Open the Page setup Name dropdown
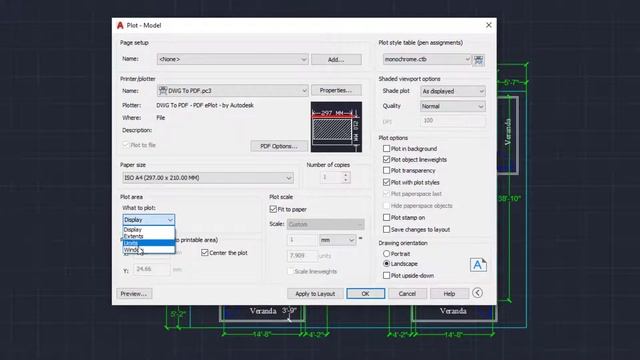 tap(232, 59)
